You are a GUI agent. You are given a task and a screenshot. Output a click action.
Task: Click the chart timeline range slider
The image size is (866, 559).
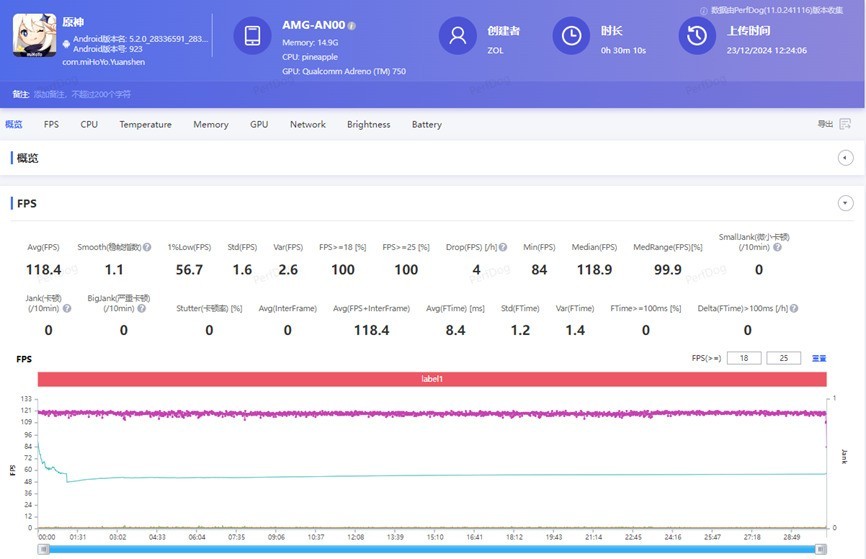click(432, 549)
